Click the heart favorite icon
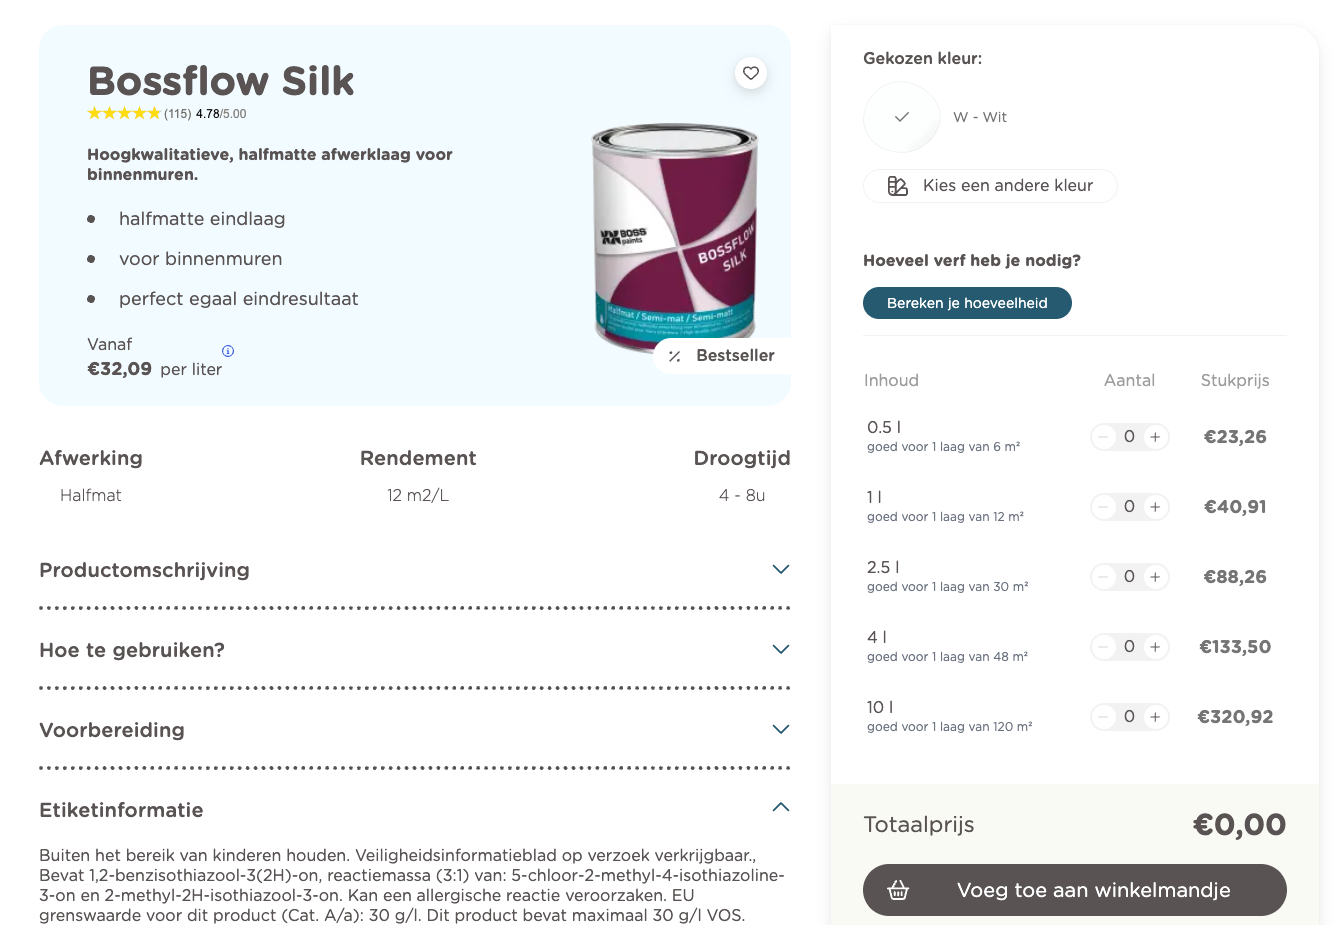1338x925 pixels. click(750, 73)
